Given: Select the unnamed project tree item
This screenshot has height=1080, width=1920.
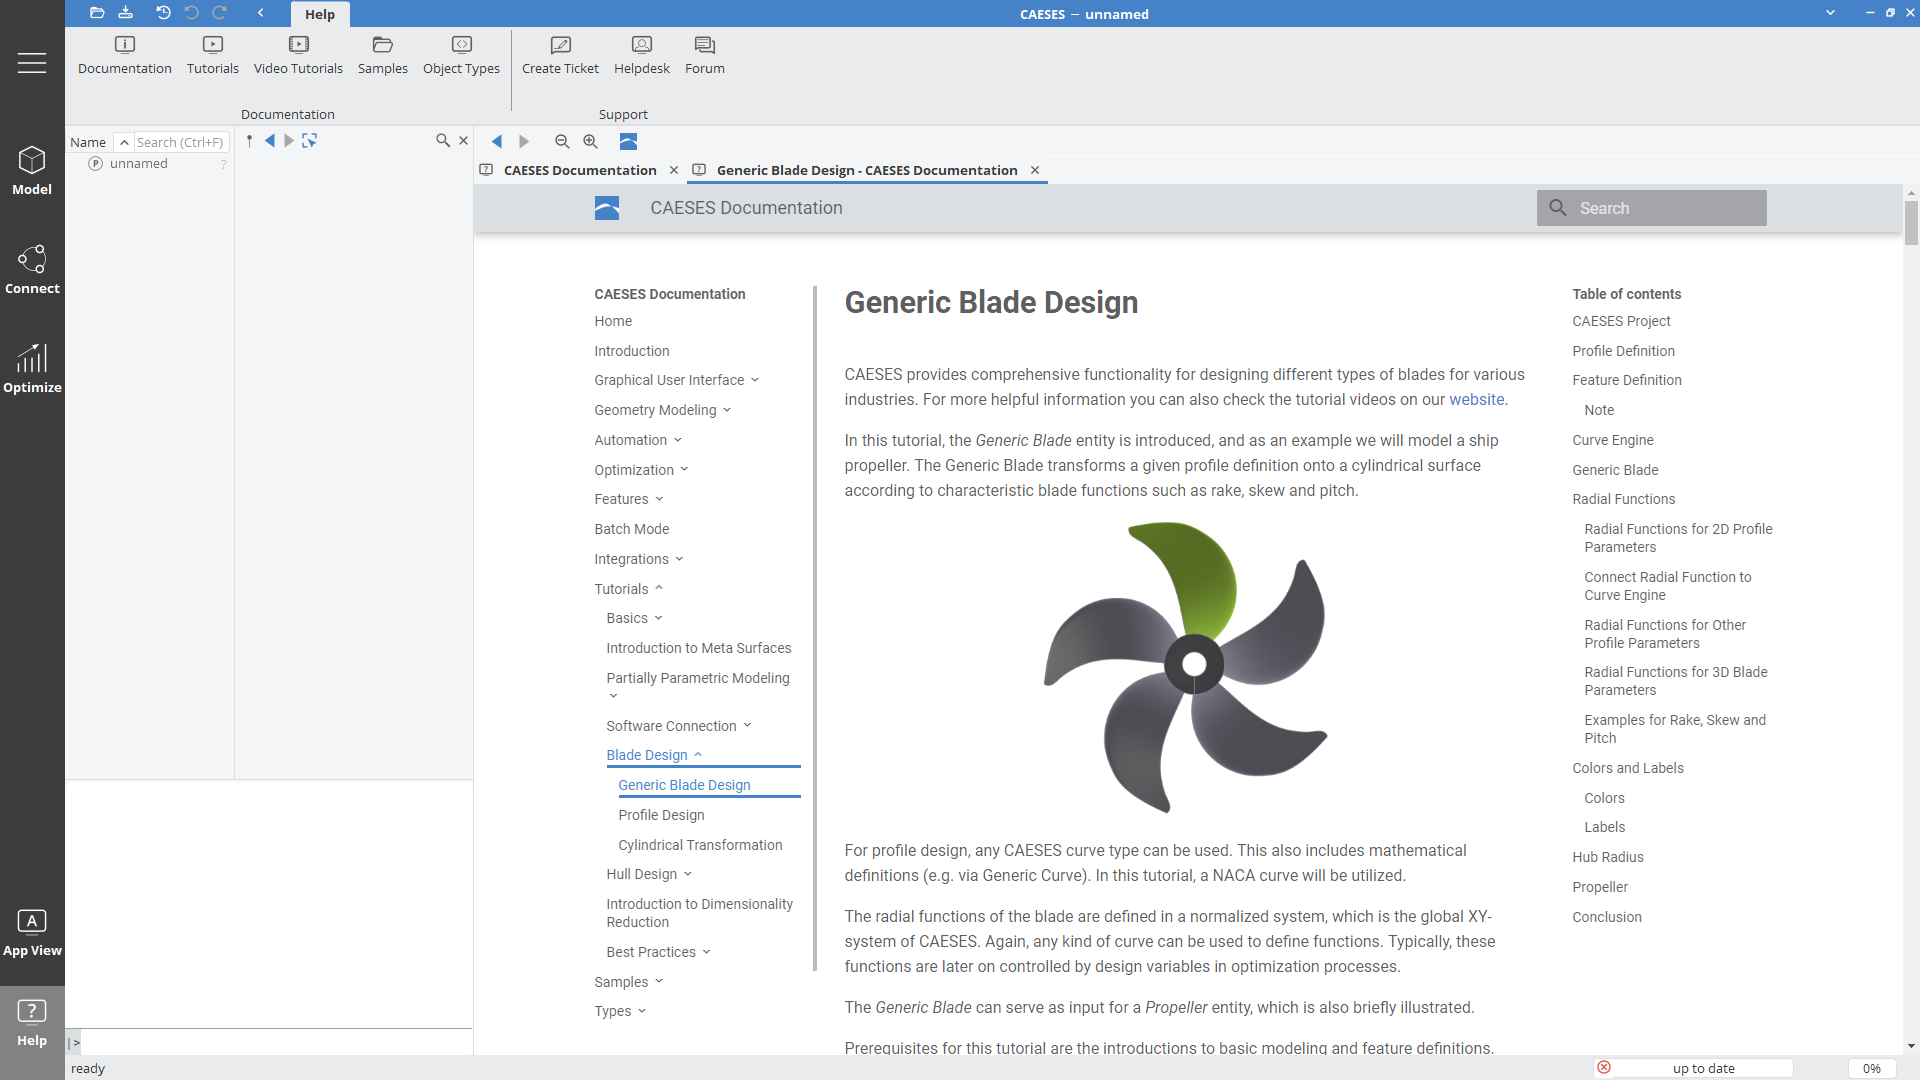Looking at the screenshot, I should (x=139, y=164).
